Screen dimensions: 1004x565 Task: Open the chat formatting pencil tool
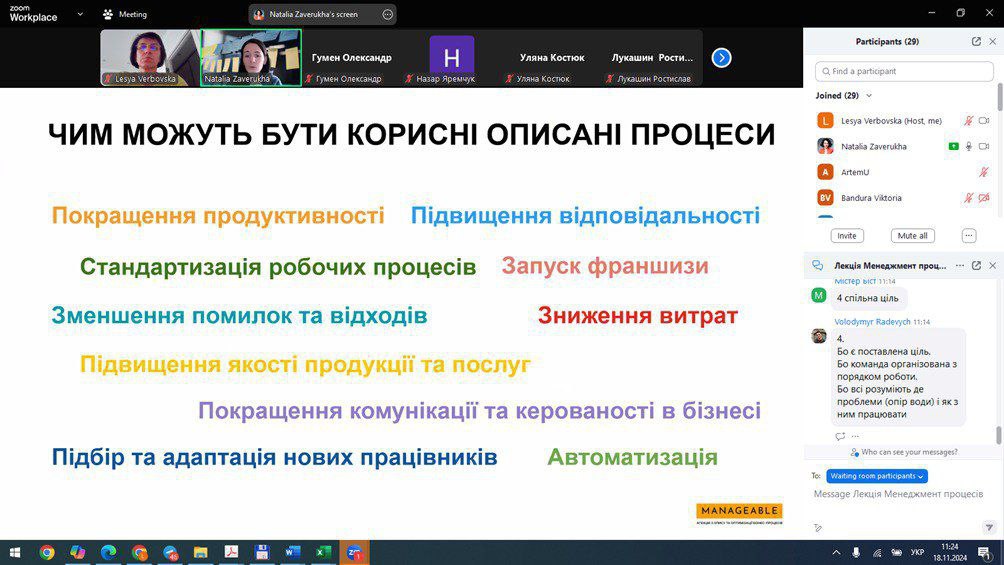[818, 527]
